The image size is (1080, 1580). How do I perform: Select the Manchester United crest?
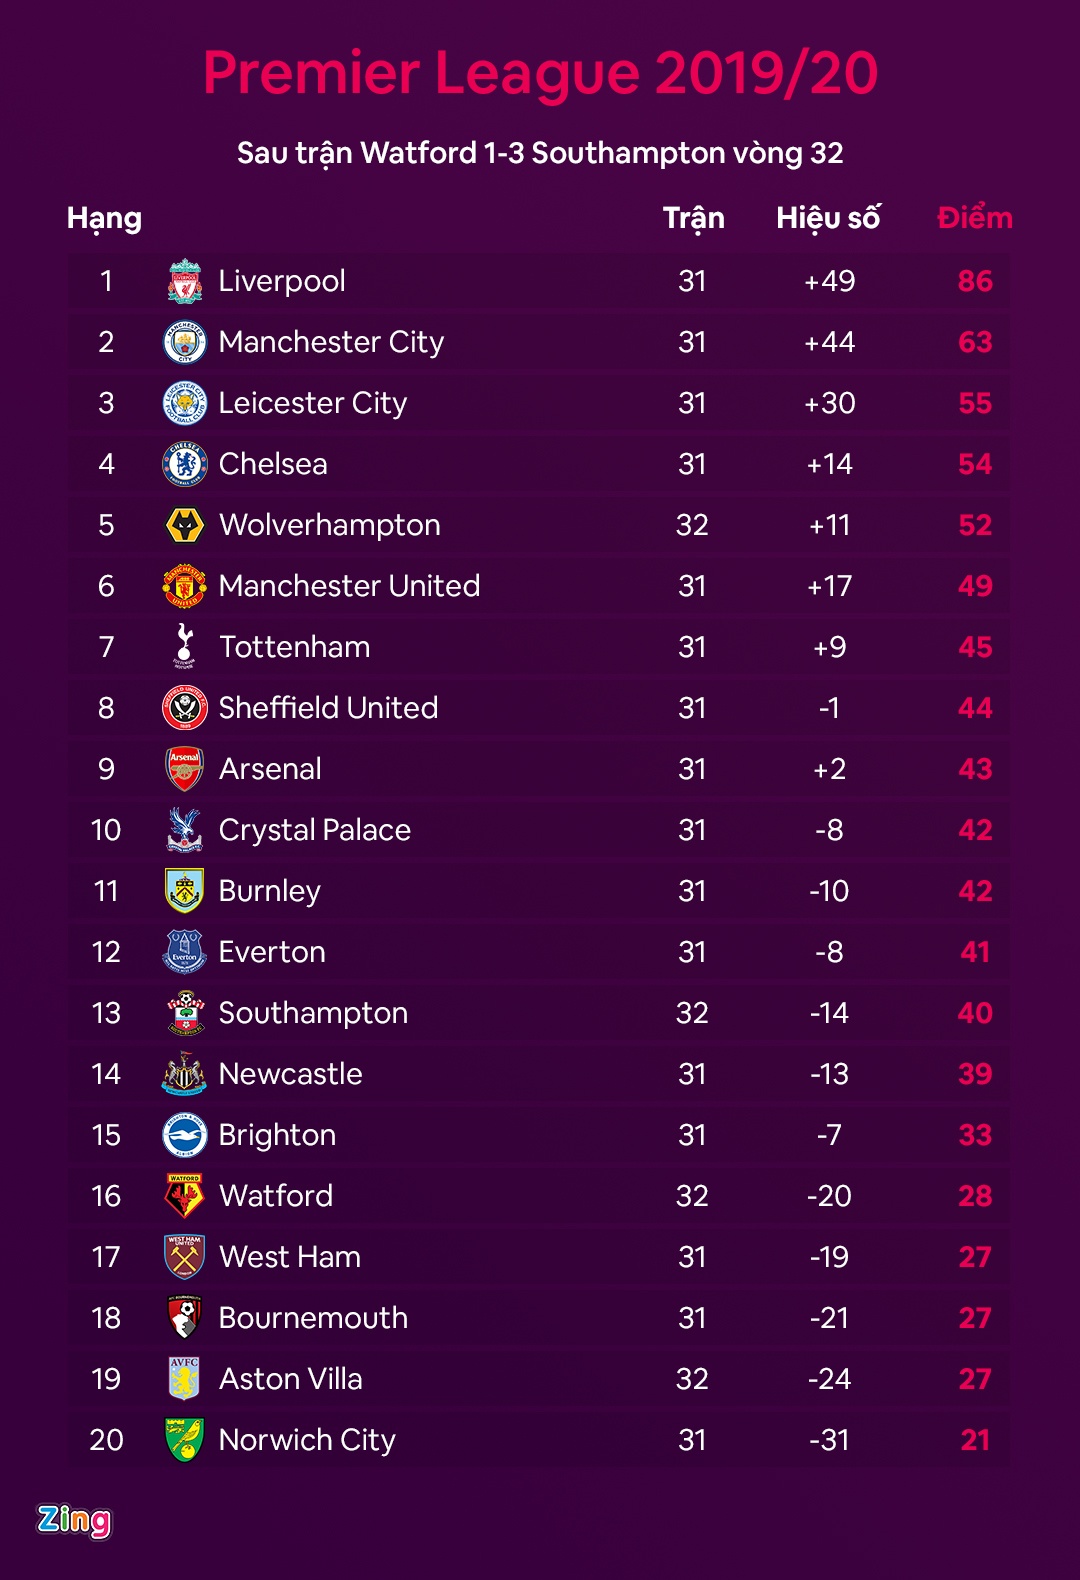coord(185,586)
